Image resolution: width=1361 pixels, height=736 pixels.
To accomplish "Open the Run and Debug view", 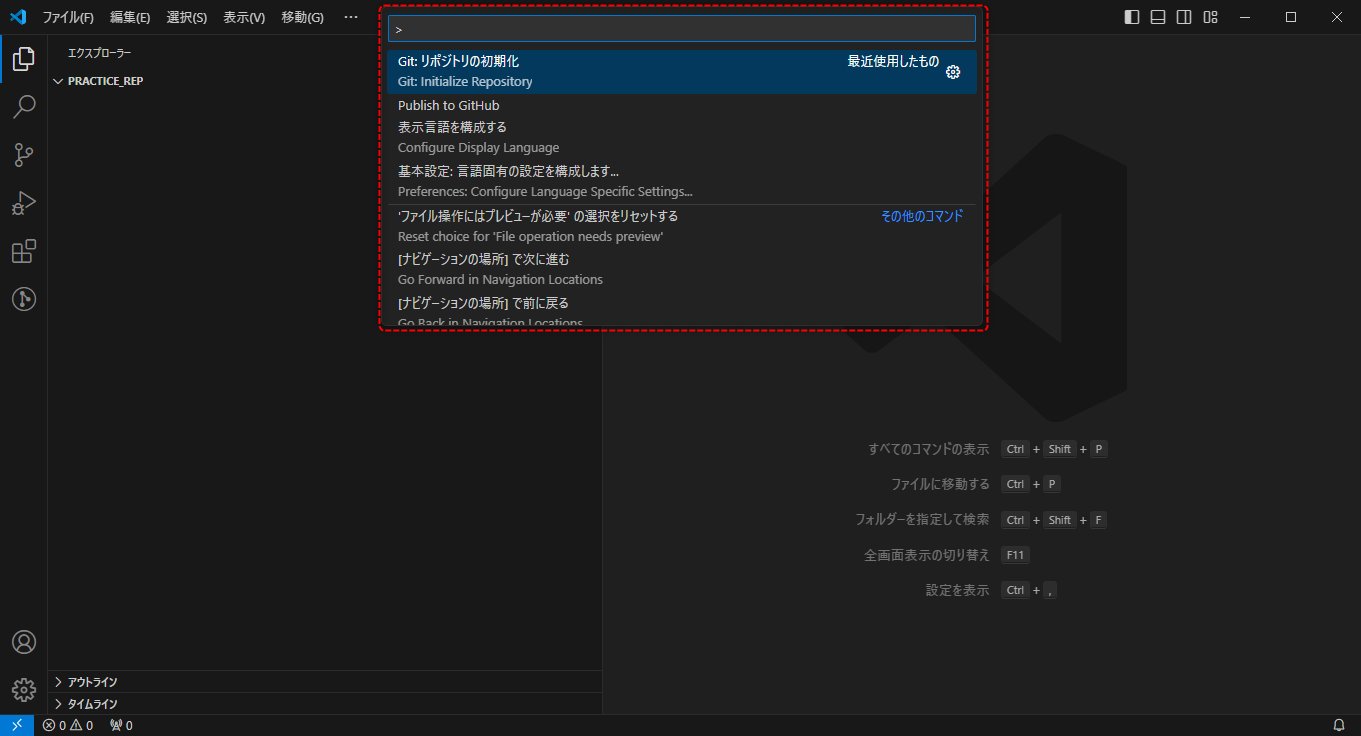I will [x=24, y=203].
